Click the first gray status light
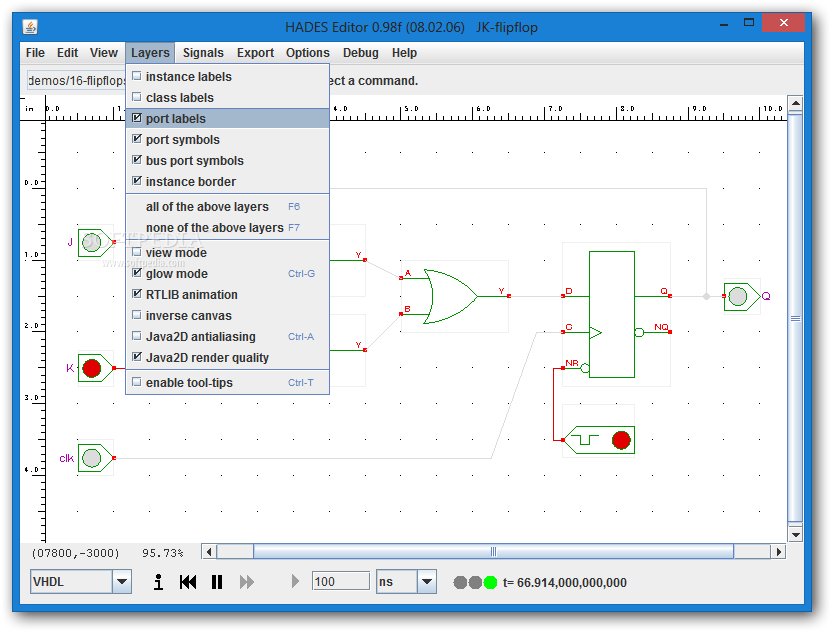 tap(460, 583)
